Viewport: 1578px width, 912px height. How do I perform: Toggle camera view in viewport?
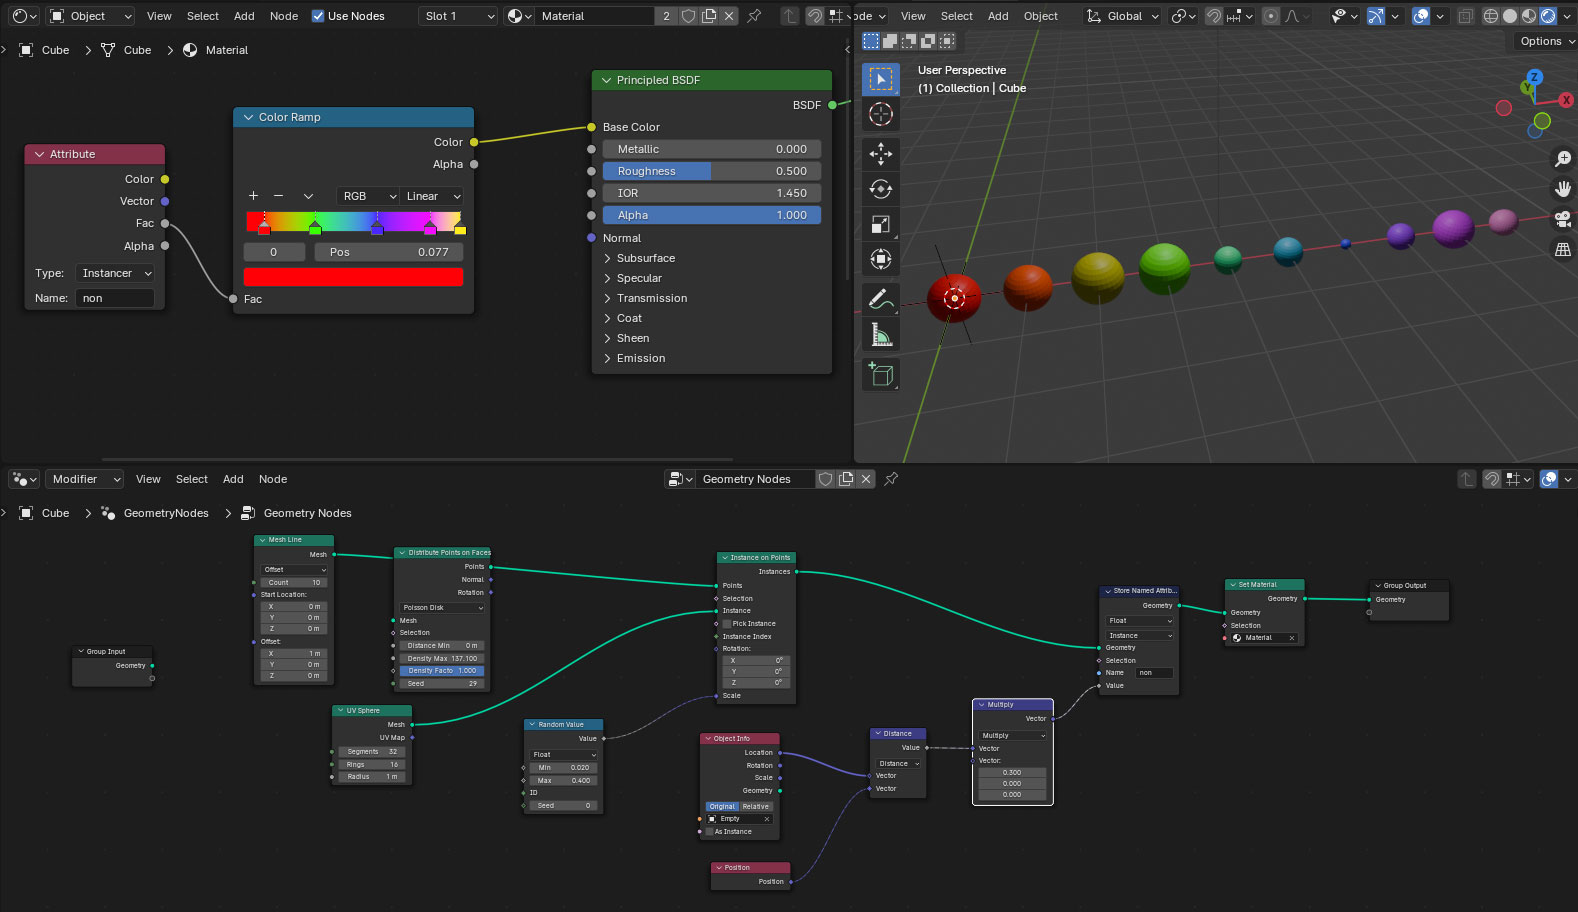[x=1562, y=219]
